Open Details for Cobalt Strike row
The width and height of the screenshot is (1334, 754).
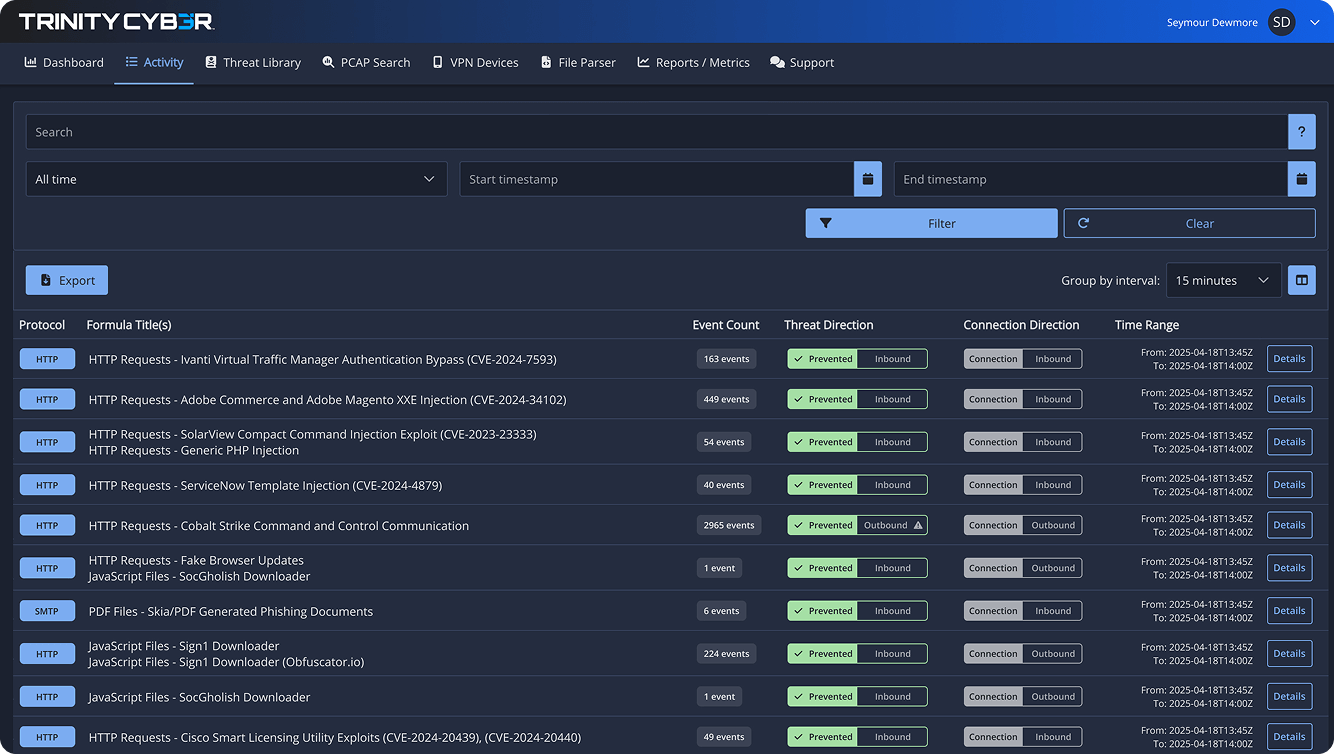[x=1289, y=525]
